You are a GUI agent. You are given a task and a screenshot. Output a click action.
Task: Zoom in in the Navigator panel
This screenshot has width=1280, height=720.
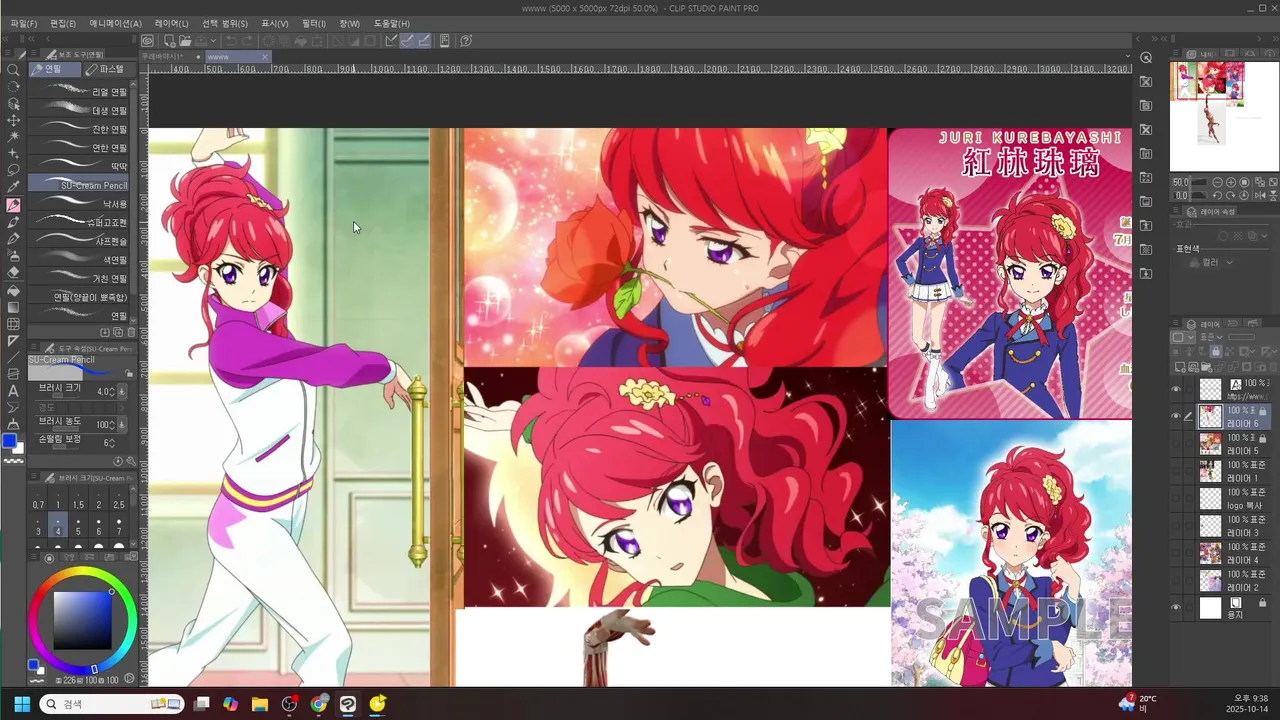(x=1231, y=183)
